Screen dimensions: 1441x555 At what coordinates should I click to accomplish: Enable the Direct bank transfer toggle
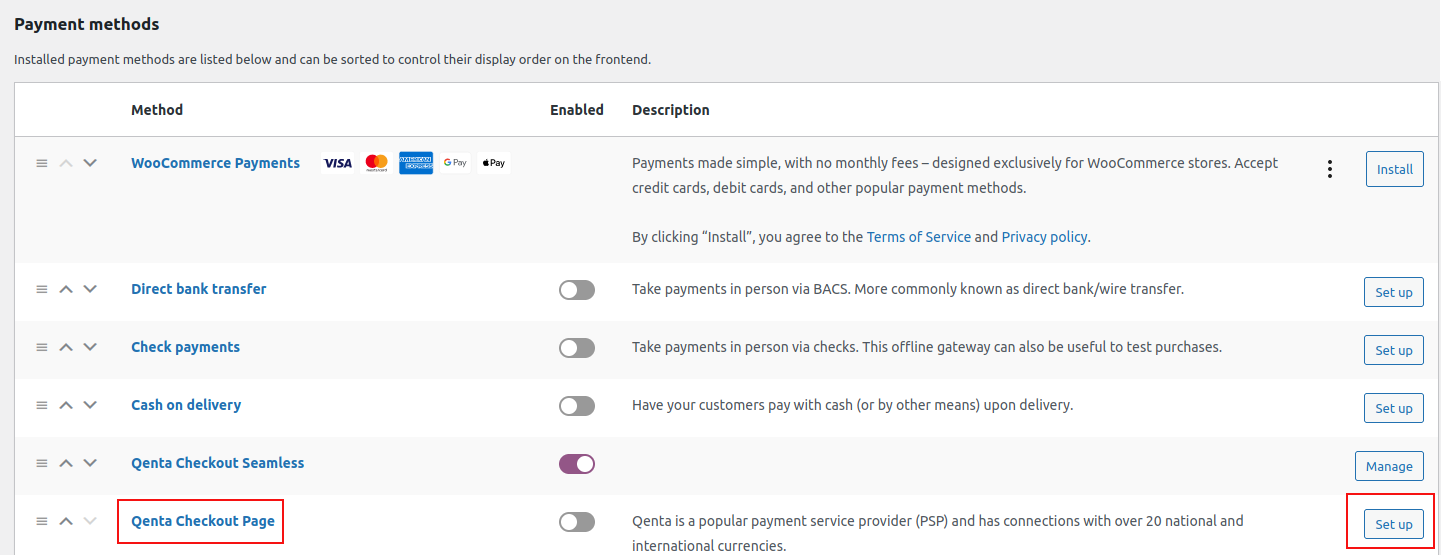[x=577, y=290]
